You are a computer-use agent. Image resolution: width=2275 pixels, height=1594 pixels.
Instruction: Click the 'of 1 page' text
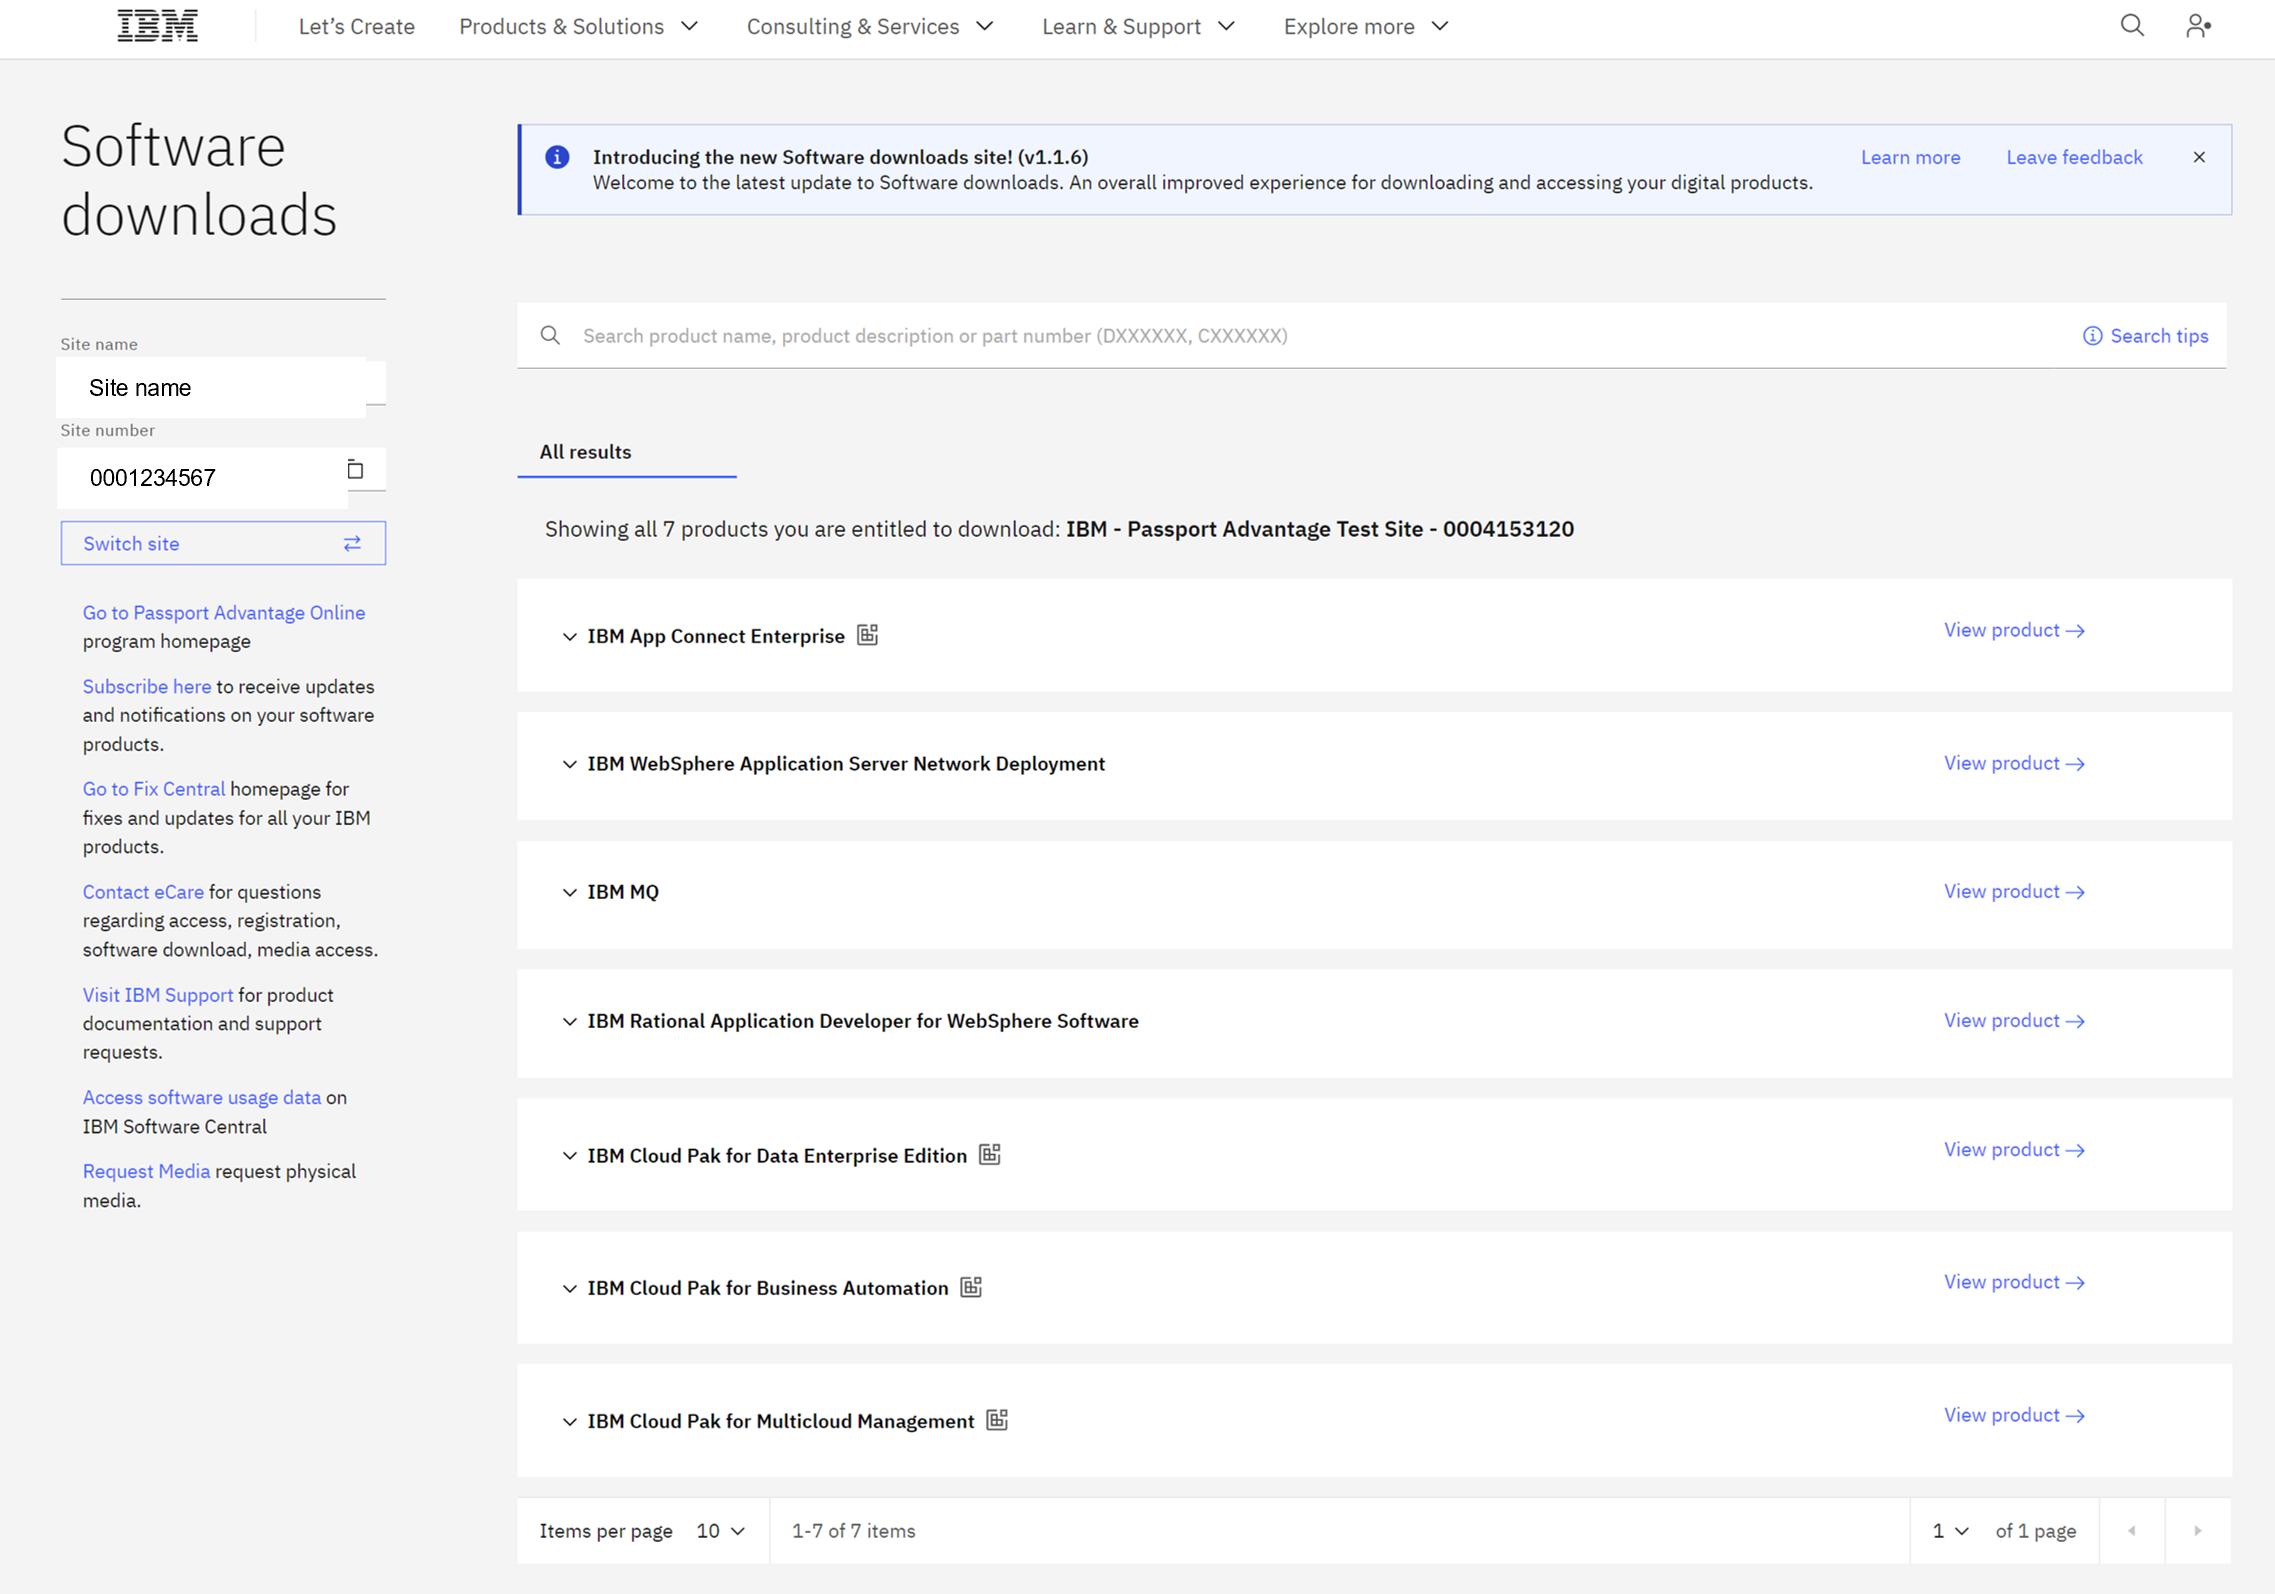click(x=2036, y=1531)
